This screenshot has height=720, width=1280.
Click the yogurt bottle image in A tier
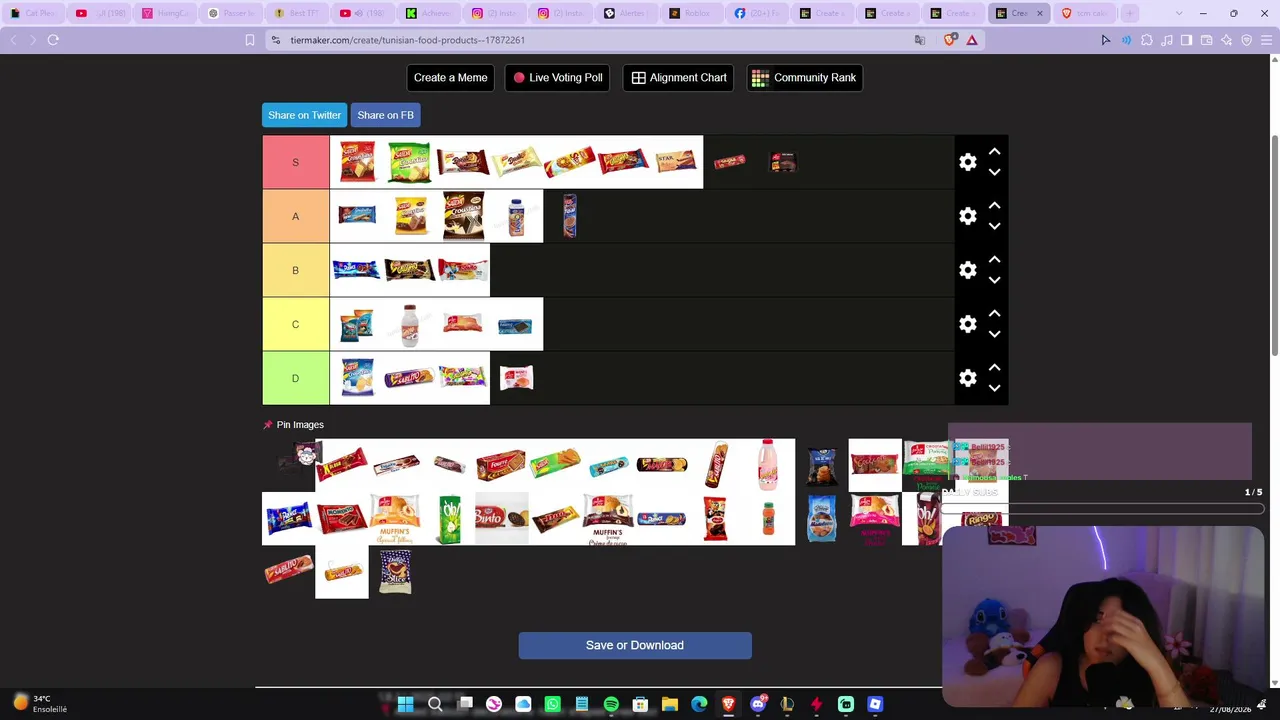[516, 216]
